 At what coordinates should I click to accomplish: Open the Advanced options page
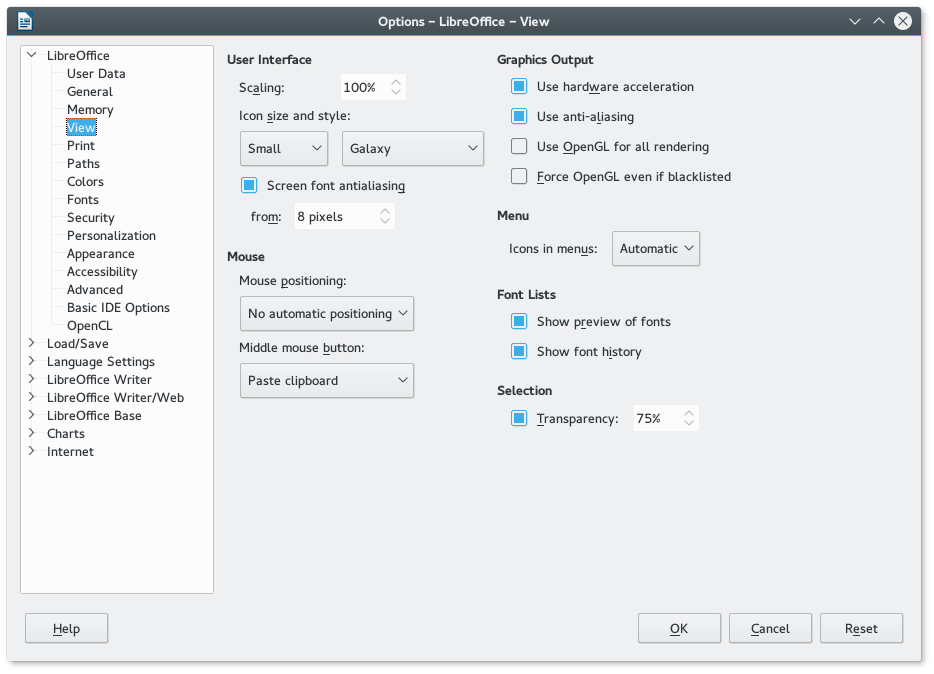(95, 289)
